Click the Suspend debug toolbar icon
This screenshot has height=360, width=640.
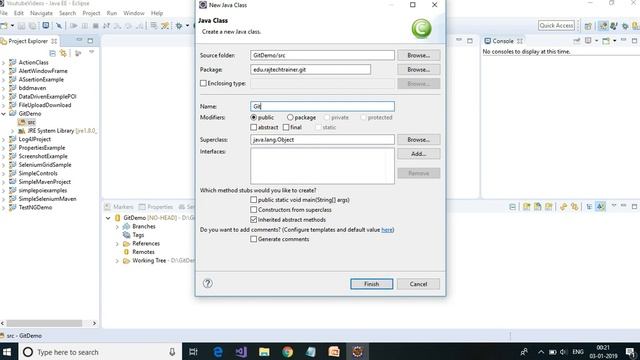click(x=84, y=26)
